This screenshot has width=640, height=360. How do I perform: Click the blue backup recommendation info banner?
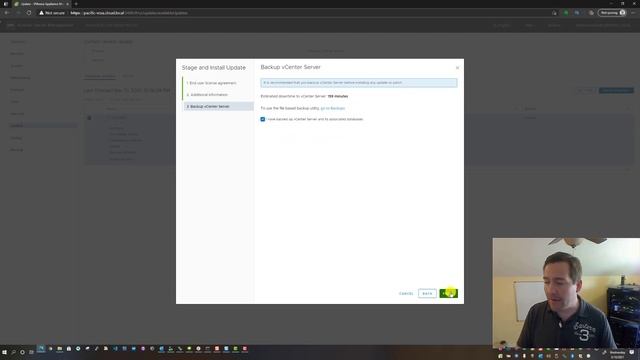359,82
